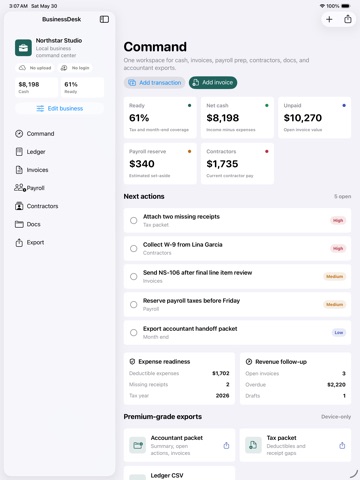Click the No upload badge
360x480 pixels.
35,68
